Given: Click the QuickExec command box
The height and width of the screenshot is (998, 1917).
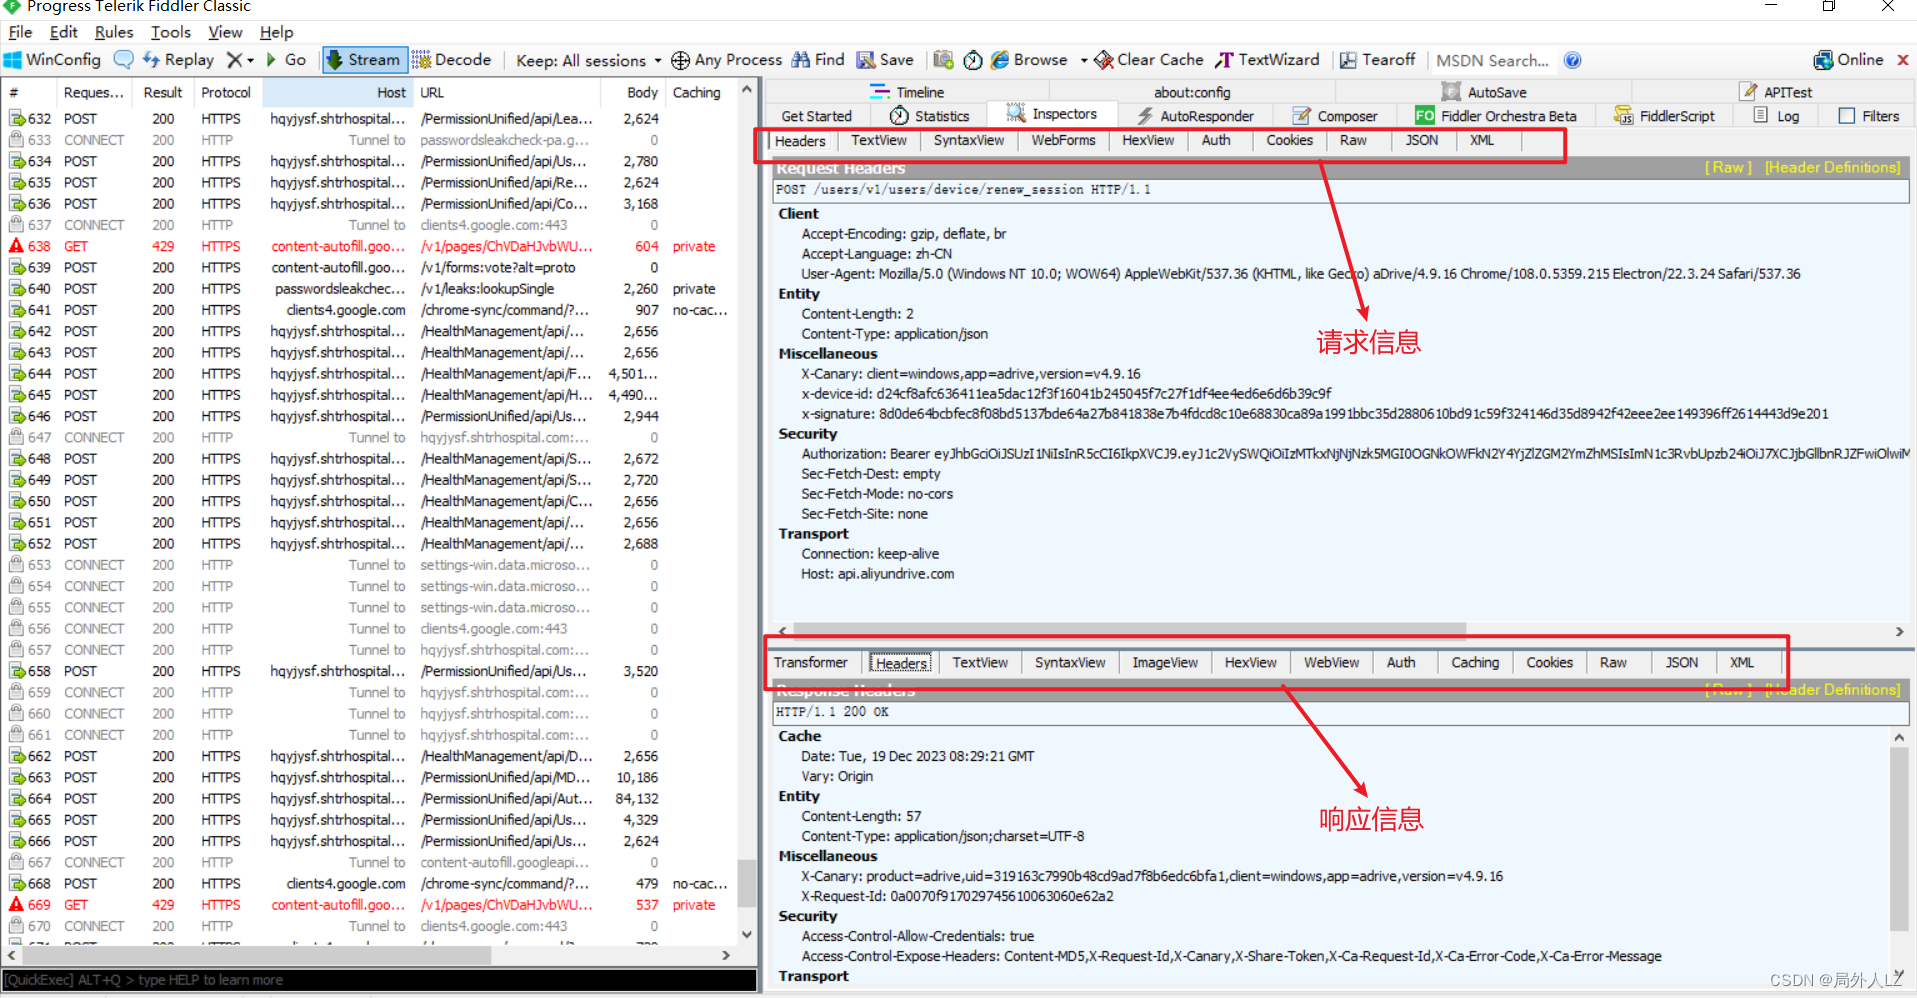Looking at the screenshot, I should 380,980.
